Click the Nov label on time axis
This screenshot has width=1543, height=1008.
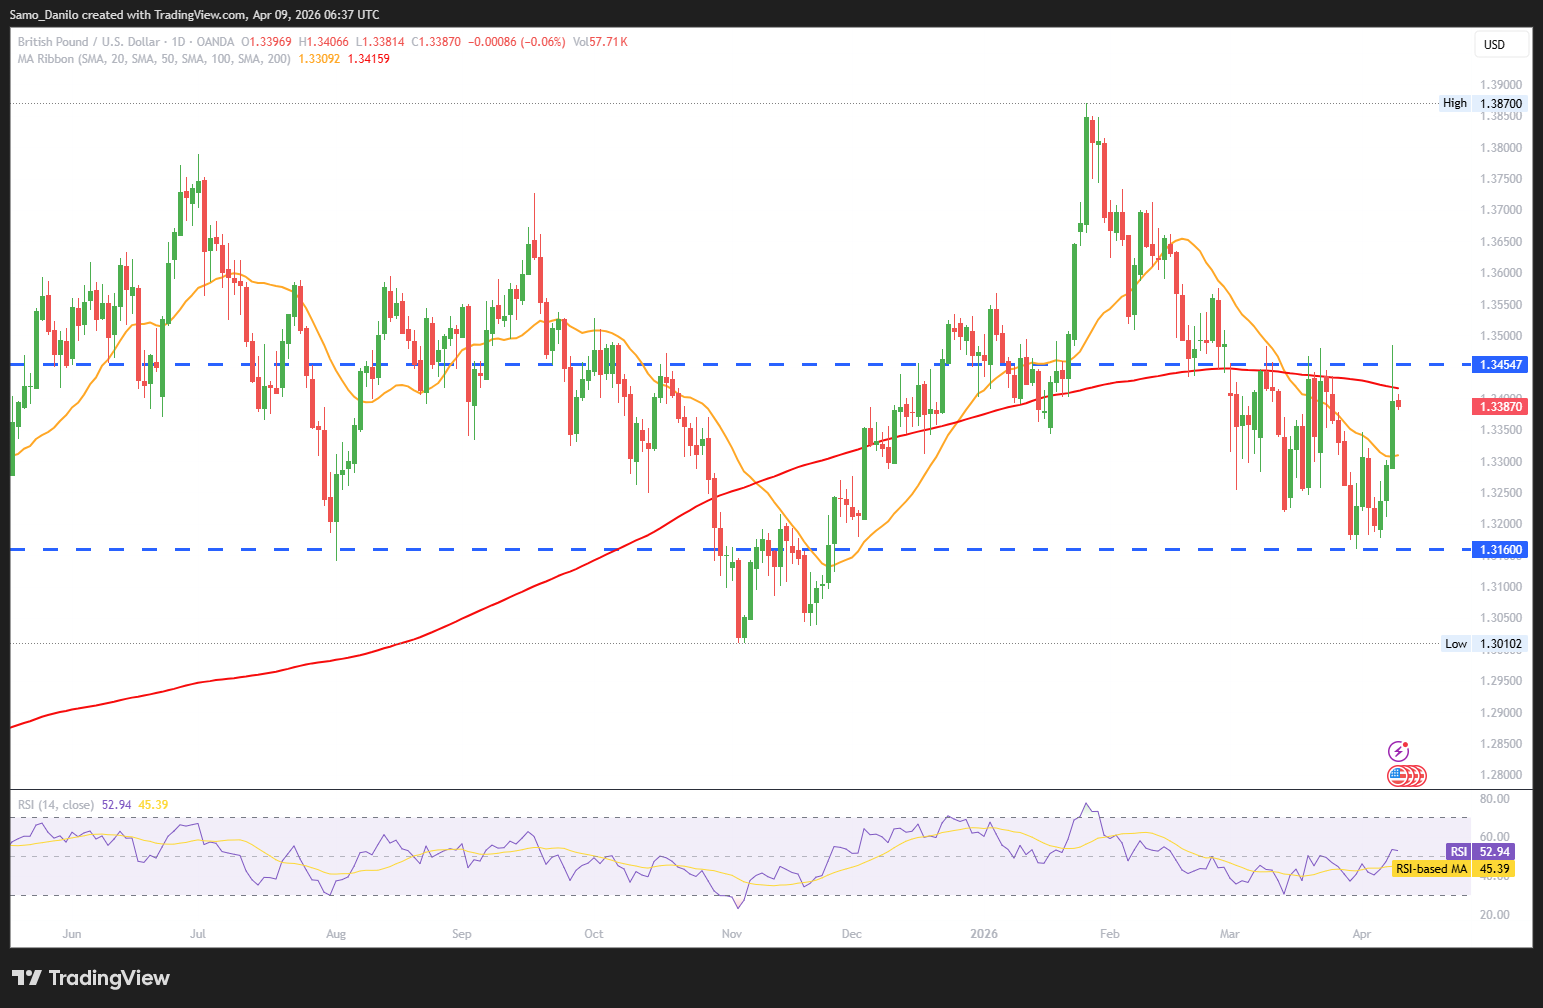(732, 934)
